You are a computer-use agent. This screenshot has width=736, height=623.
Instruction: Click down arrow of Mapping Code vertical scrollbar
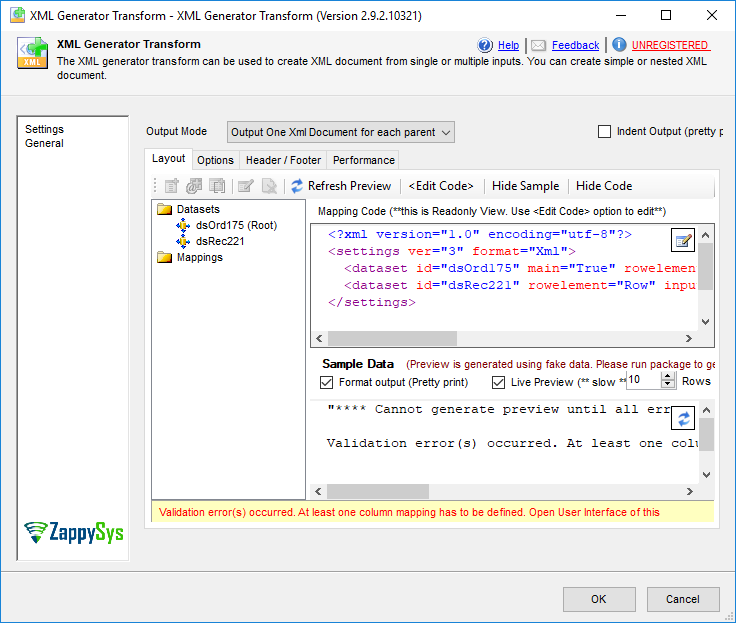705,322
